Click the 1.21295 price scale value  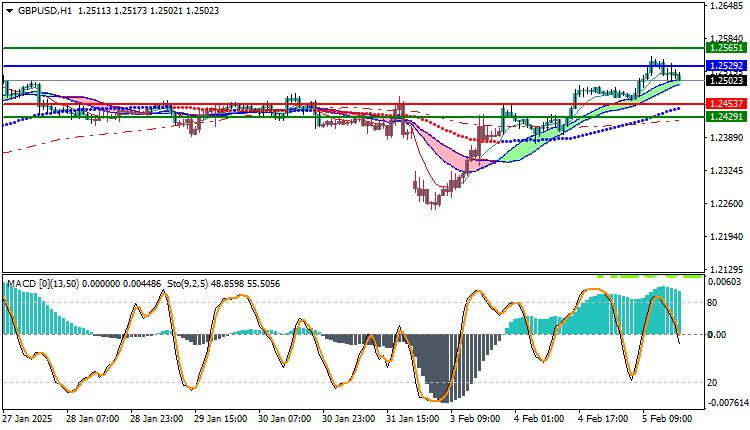(727, 269)
